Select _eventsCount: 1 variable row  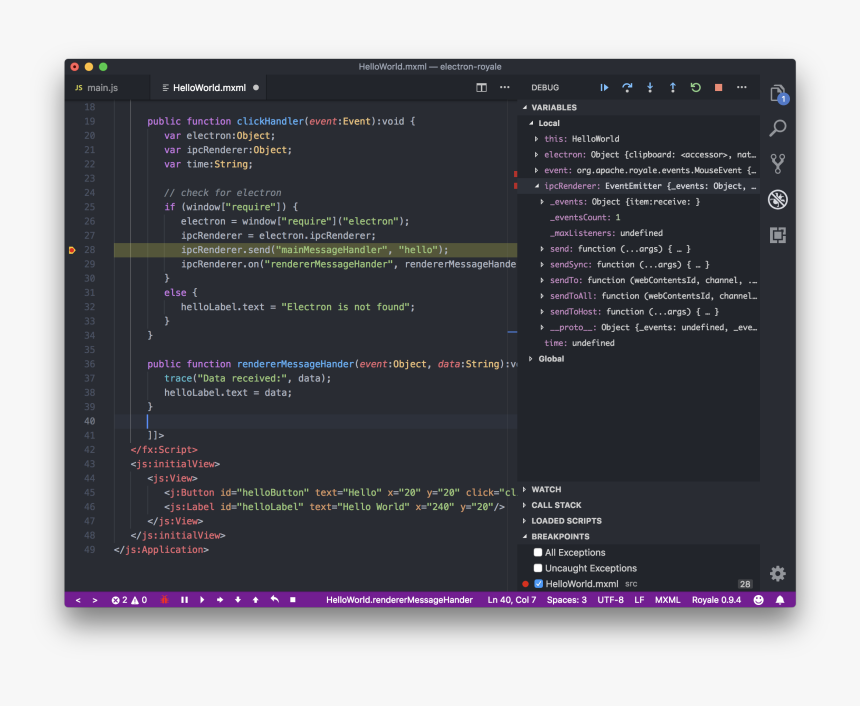coord(638,217)
